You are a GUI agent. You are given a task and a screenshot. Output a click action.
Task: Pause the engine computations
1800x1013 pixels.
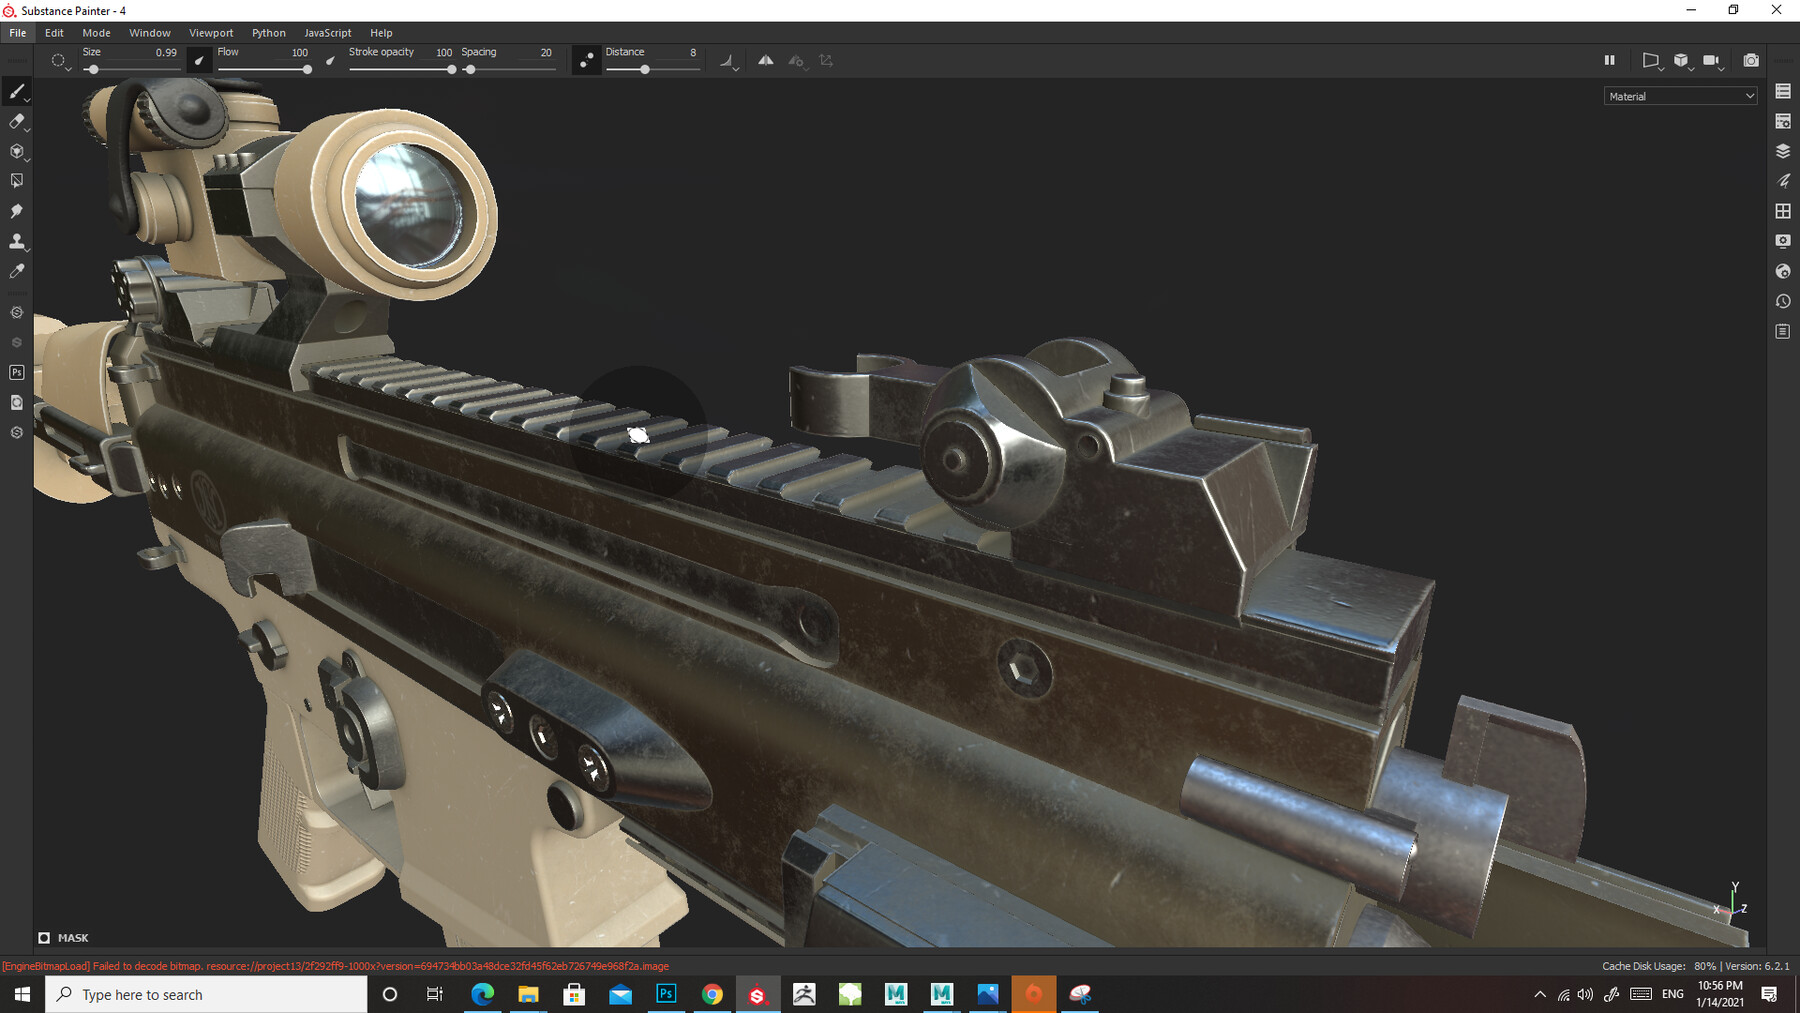point(1609,60)
